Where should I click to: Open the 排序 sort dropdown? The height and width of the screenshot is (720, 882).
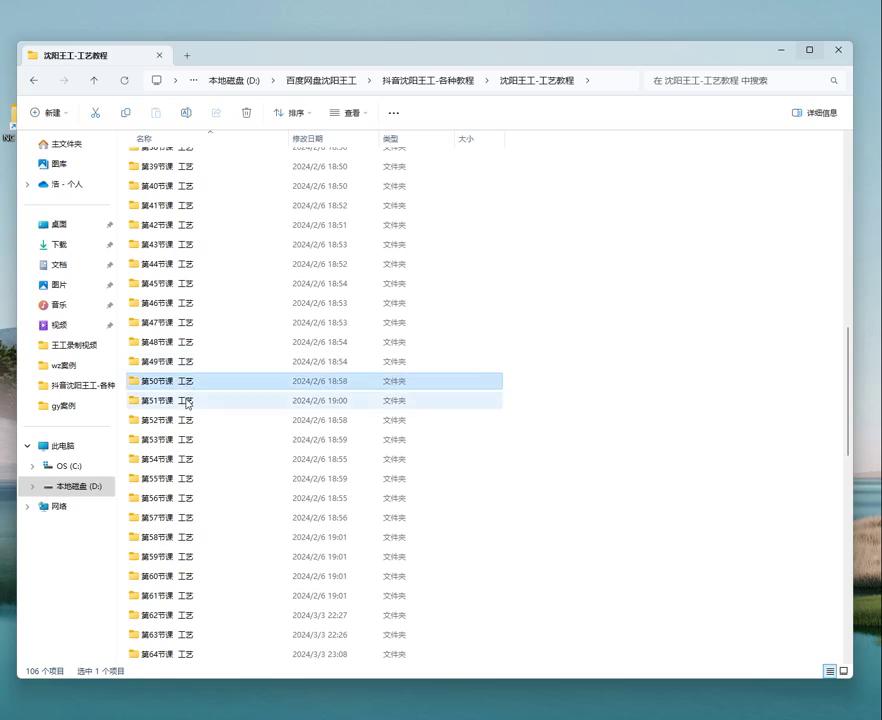[x=292, y=113]
